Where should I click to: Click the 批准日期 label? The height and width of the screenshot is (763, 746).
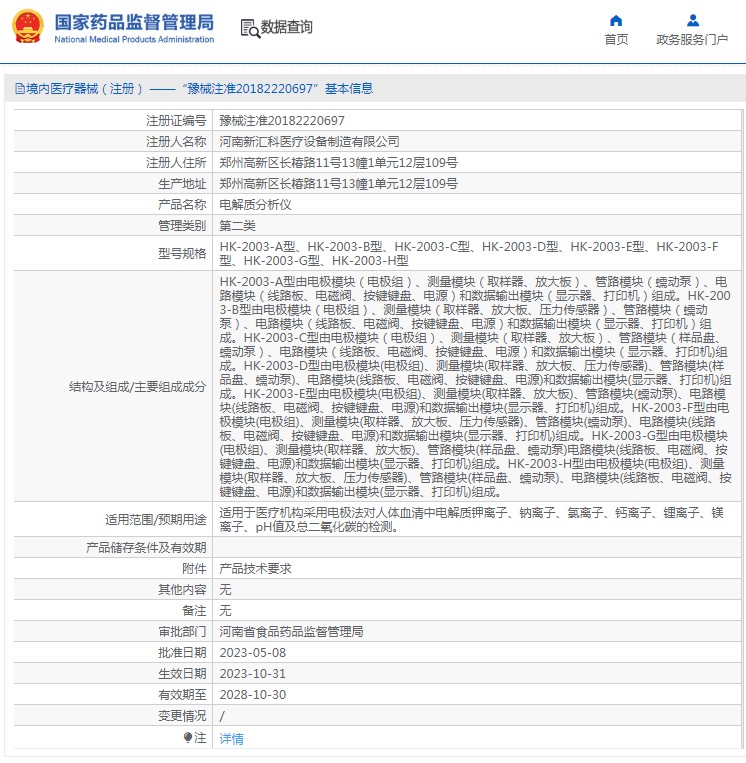[182, 653]
